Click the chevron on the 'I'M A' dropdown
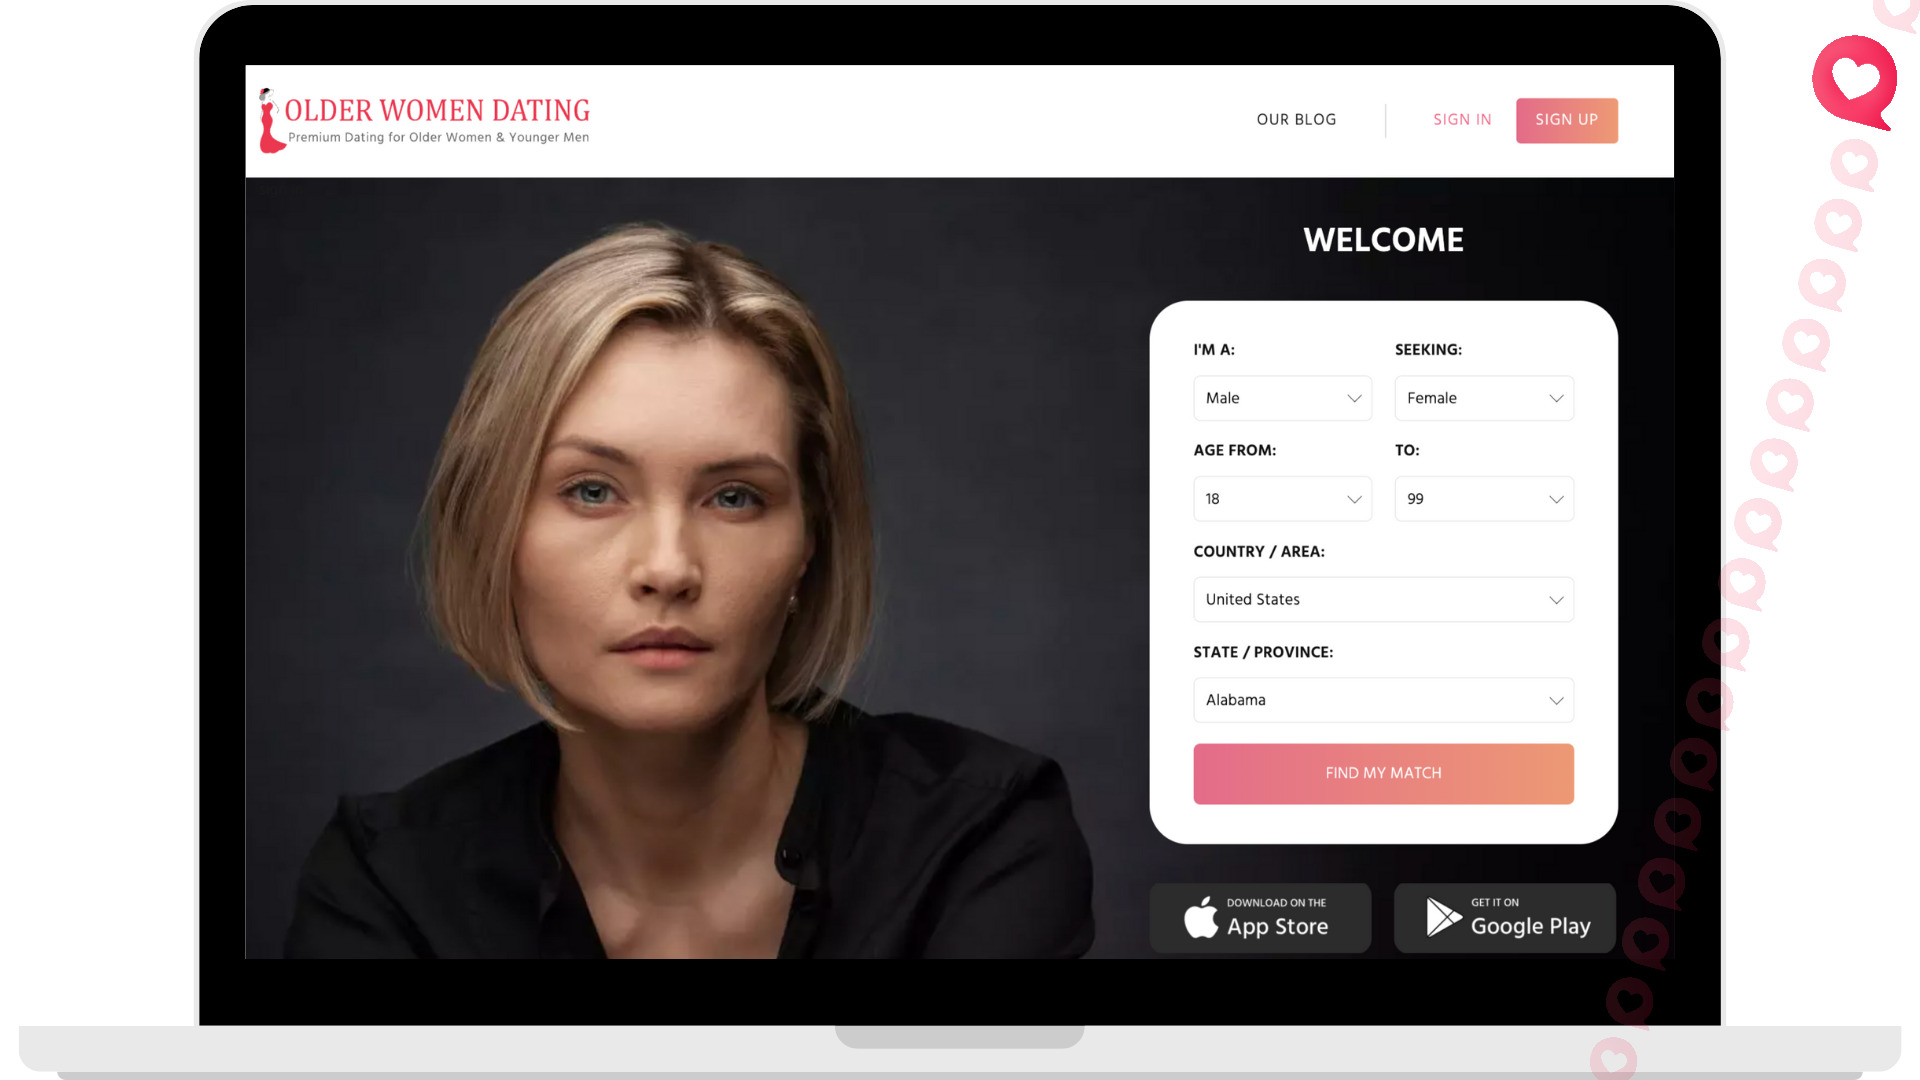The height and width of the screenshot is (1080, 1920). (x=1355, y=398)
